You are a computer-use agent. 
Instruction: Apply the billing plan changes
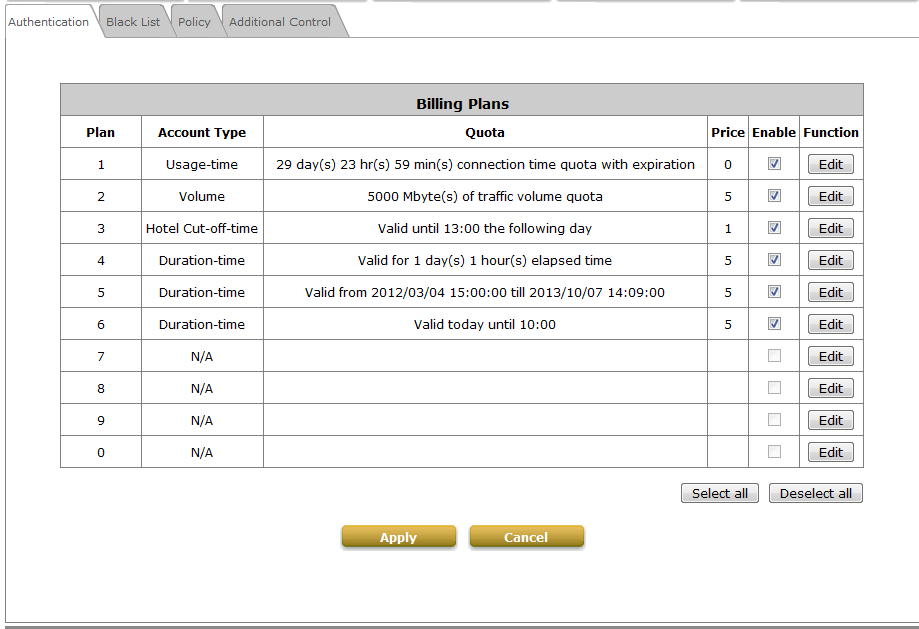coord(398,538)
